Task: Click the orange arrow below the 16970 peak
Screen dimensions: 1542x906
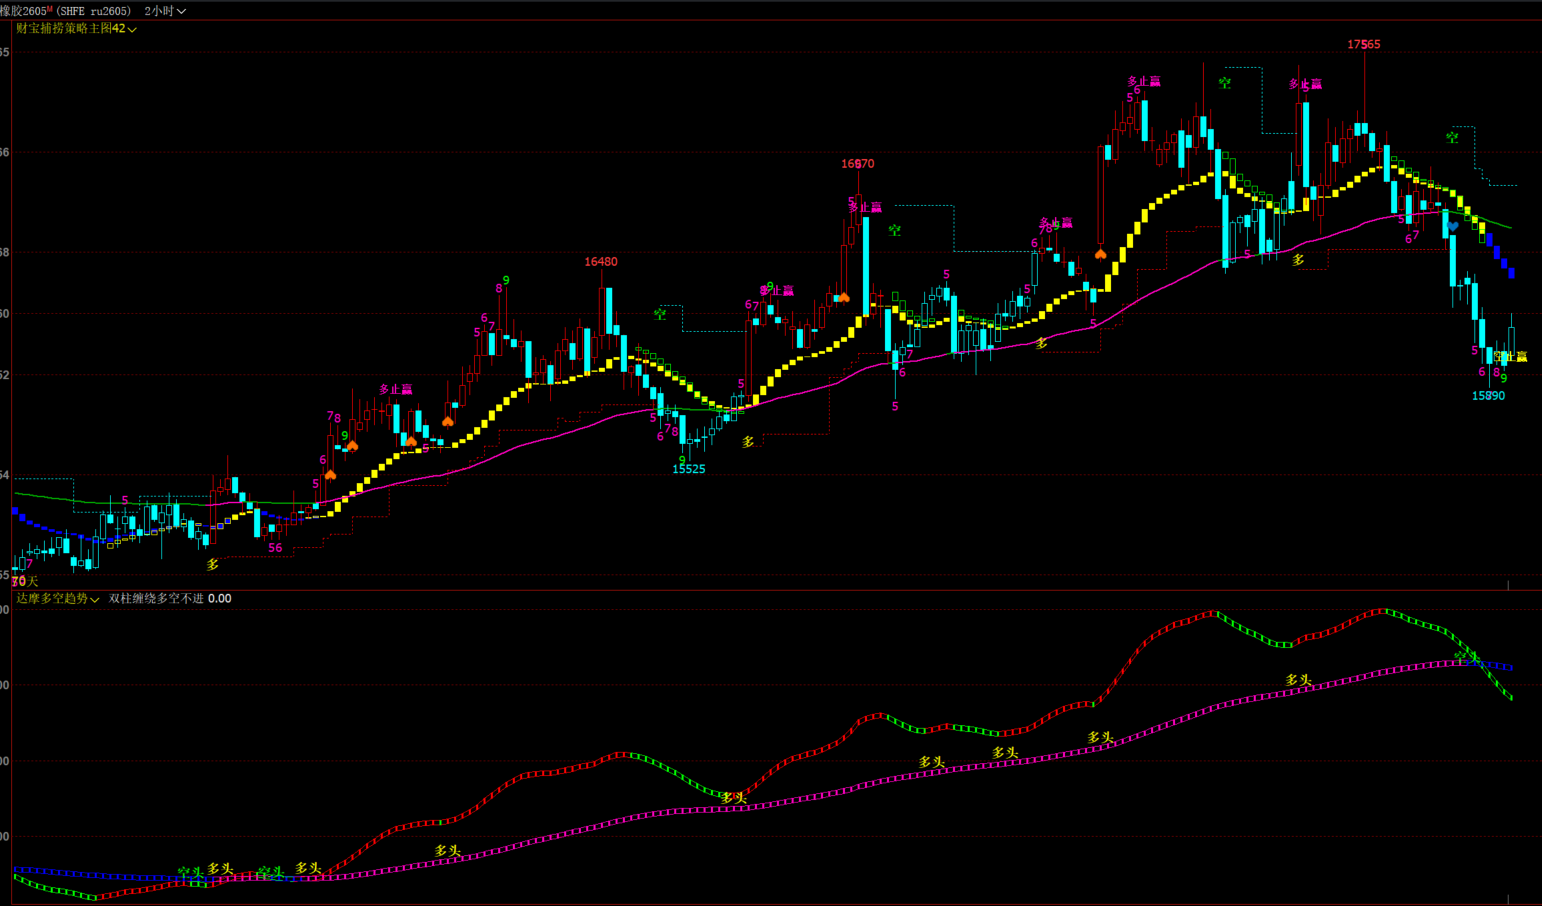Action: tap(843, 297)
